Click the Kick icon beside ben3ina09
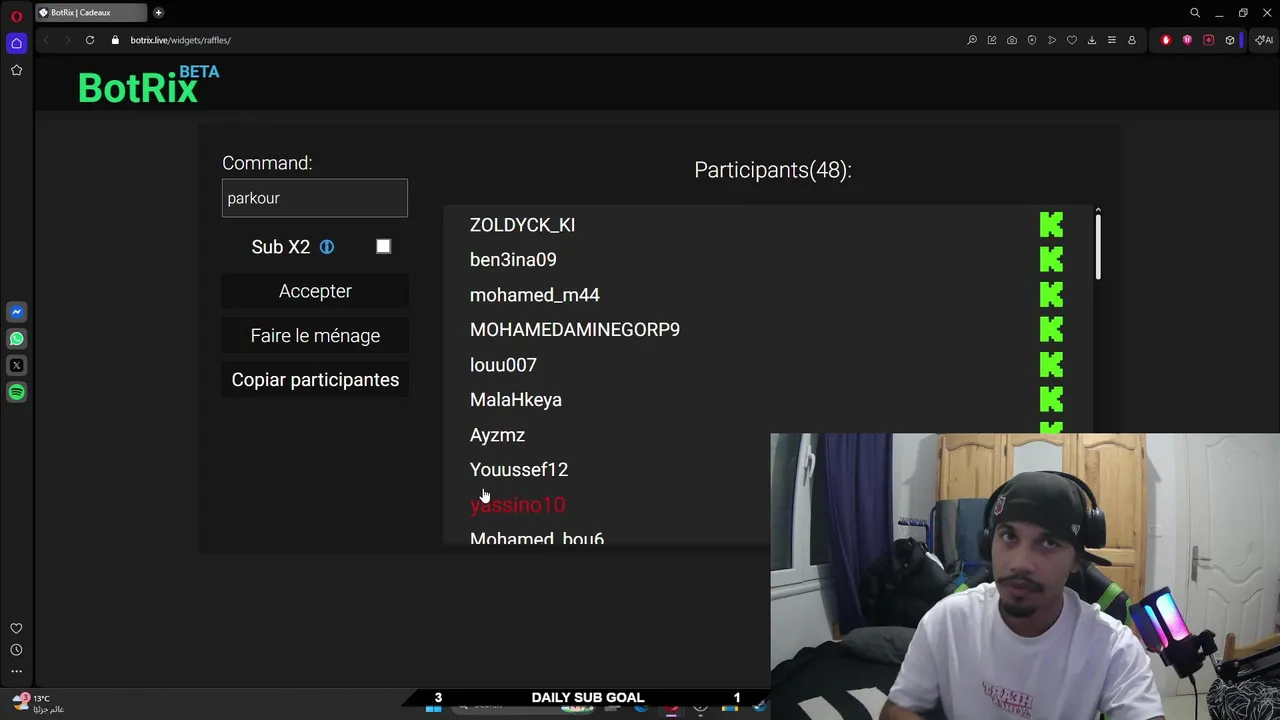 point(1051,260)
